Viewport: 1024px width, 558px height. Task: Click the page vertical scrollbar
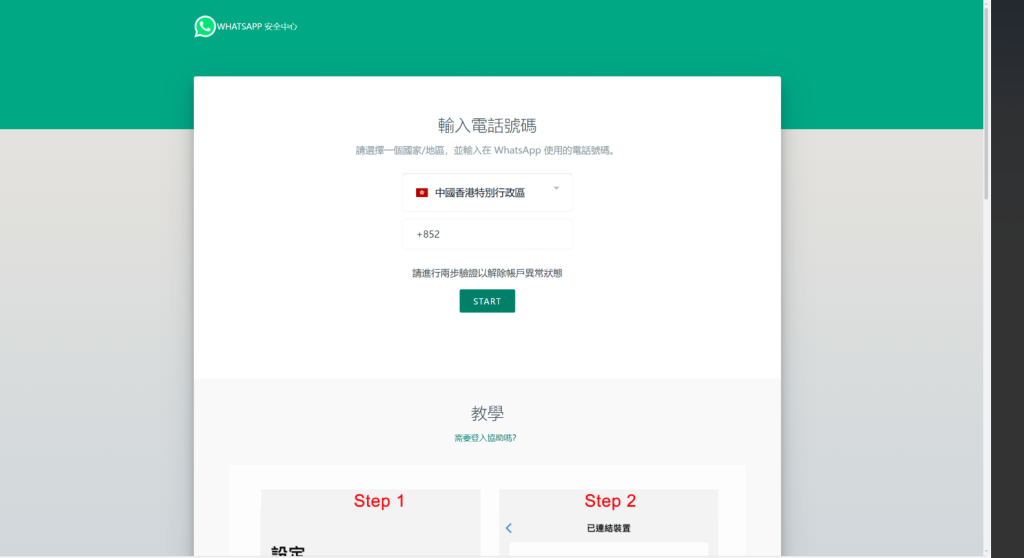pos(986,101)
